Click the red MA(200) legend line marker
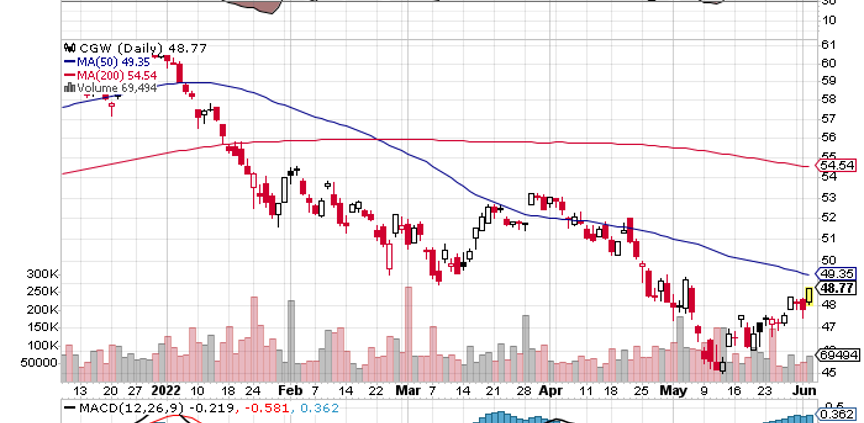This screenshot has width=864, height=423. (x=69, y=74)
